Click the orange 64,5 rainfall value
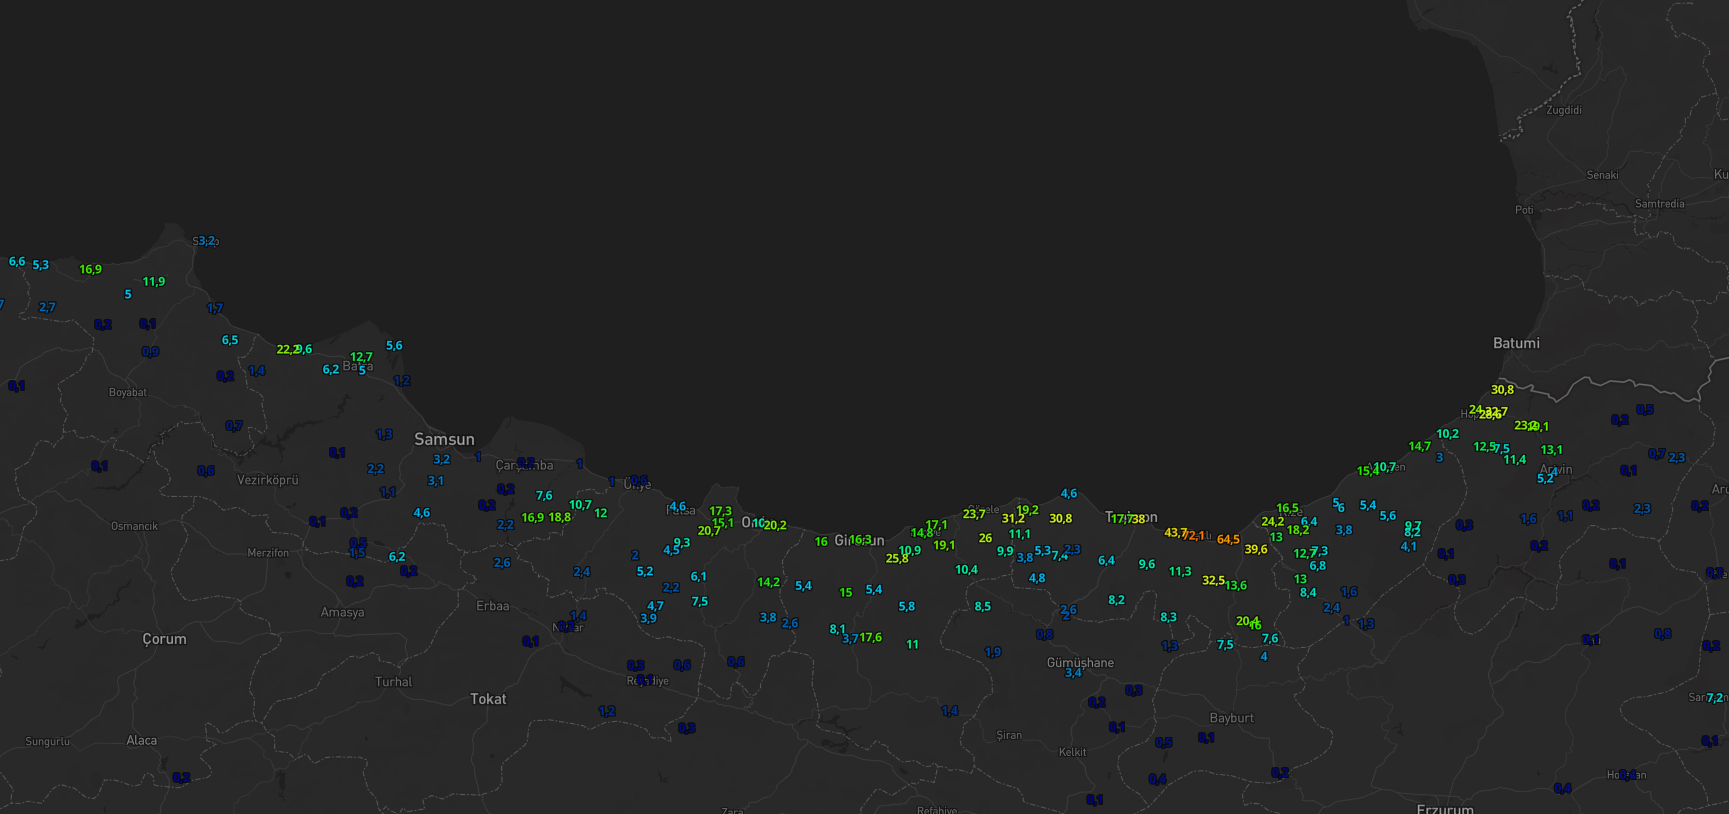The width and height of the screenshot is (1729, 814). pyautogui.click(x=1228, y=540)
